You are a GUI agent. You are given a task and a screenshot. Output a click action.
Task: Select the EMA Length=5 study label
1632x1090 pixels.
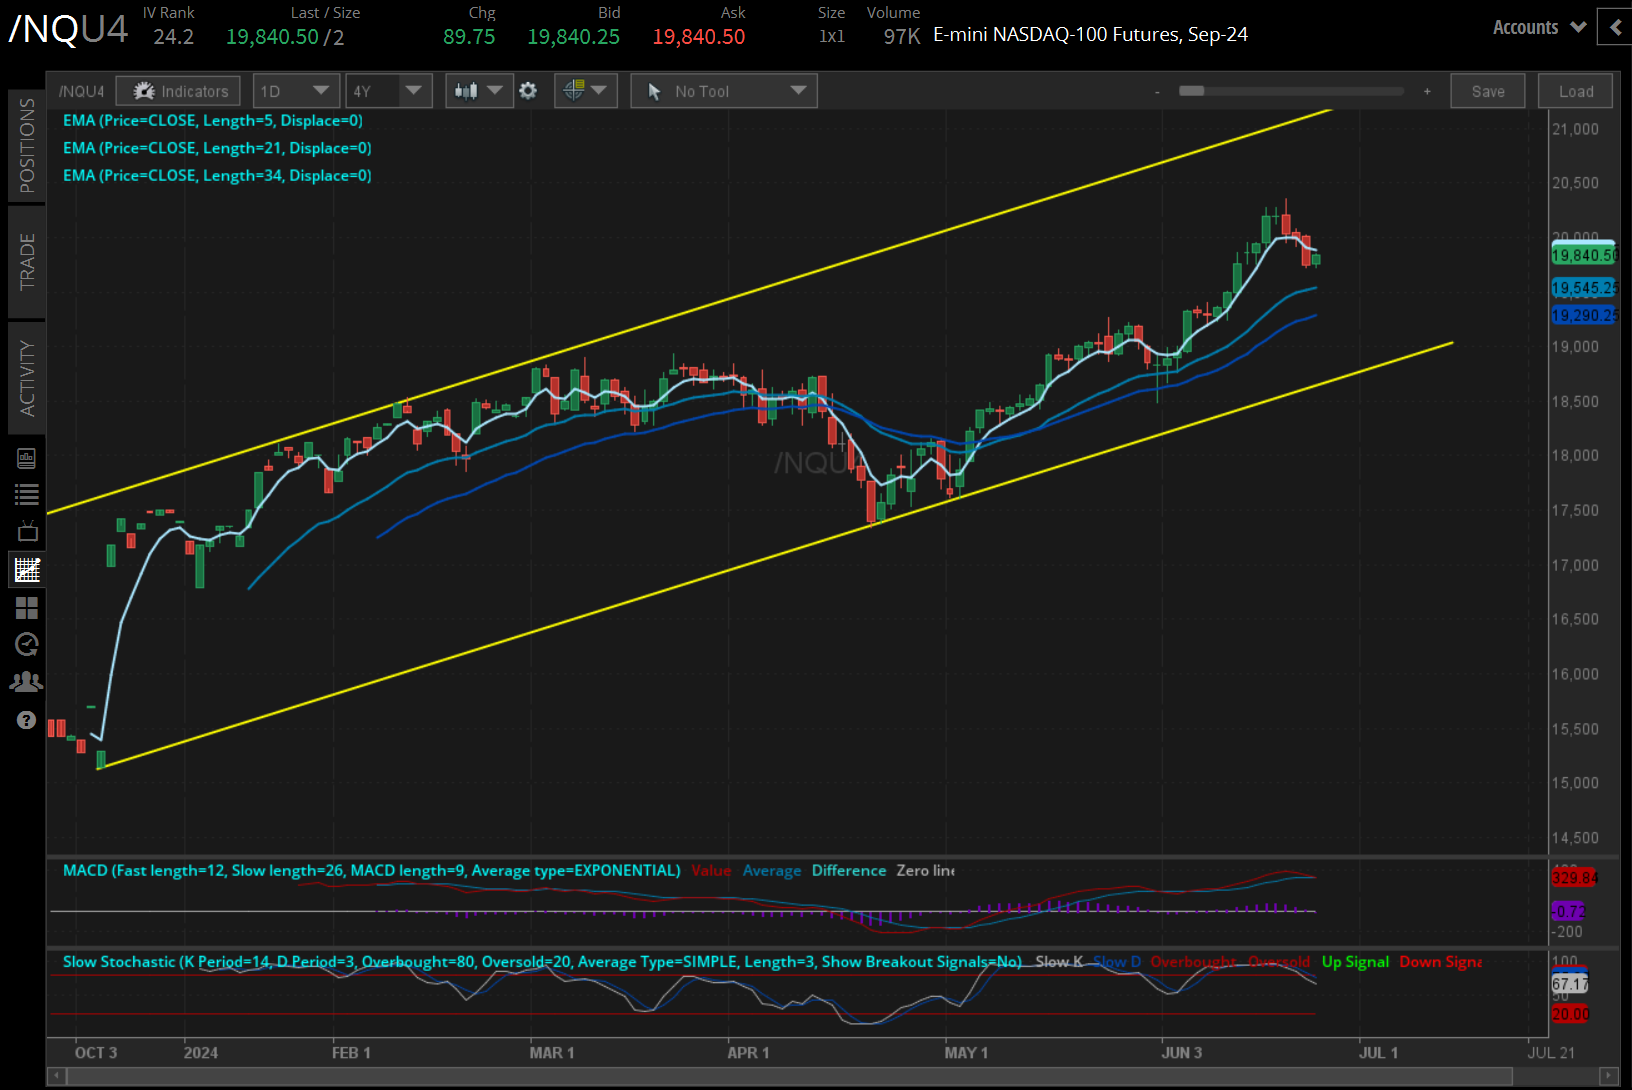[213, 120]
